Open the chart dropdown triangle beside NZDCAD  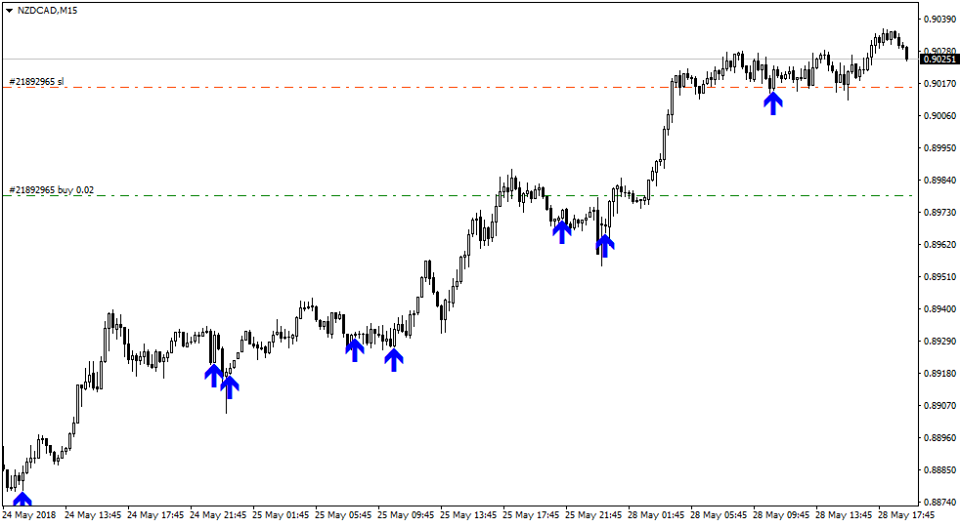click(9, 10)
